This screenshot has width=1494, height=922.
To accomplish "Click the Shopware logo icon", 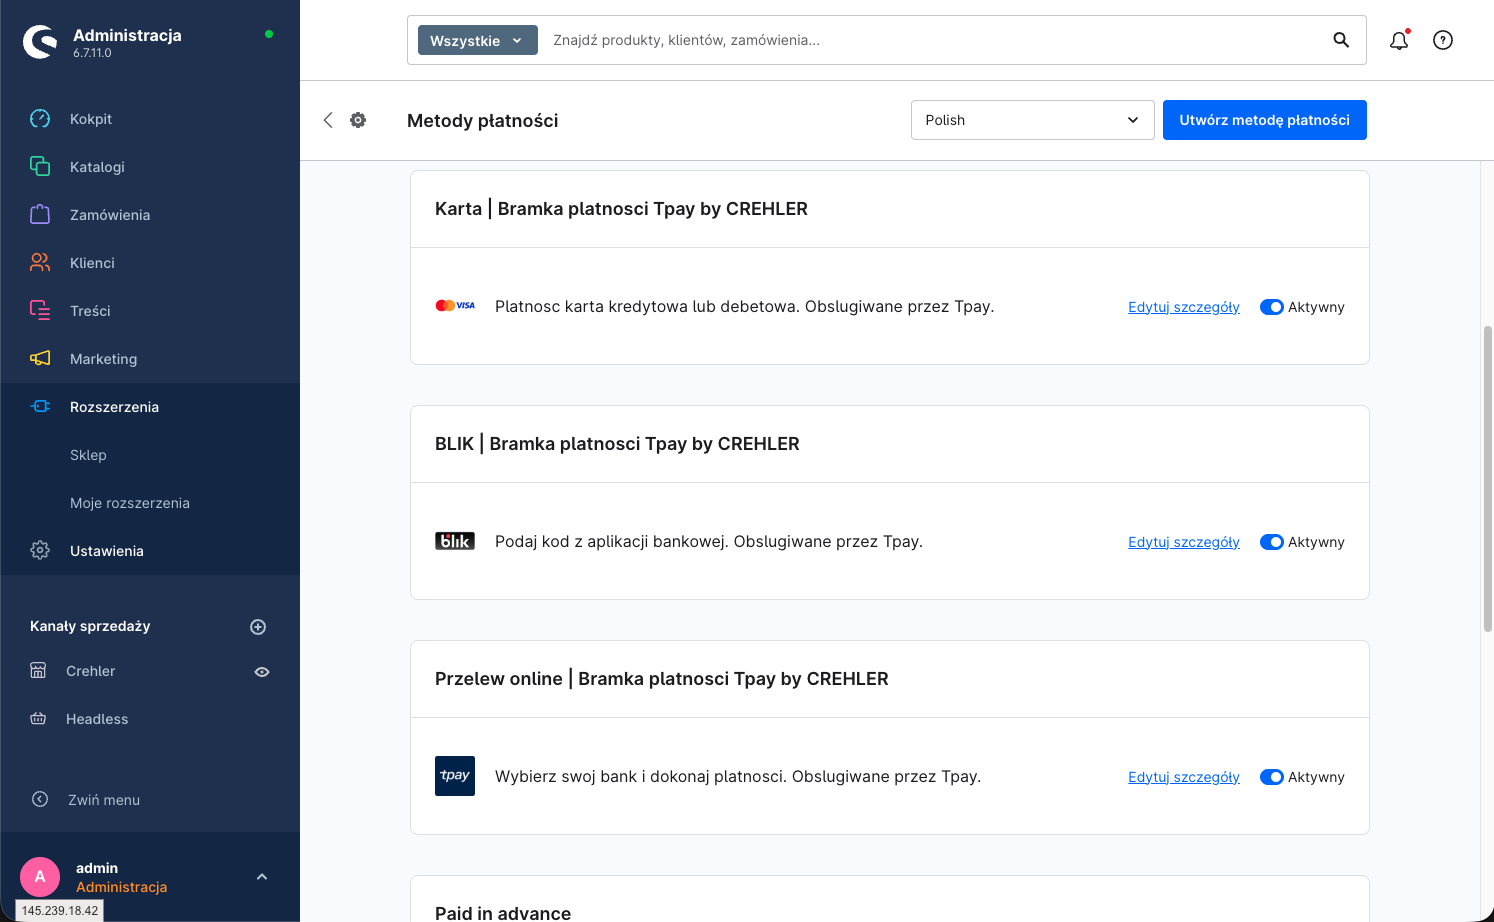I will tap(40, 42).
